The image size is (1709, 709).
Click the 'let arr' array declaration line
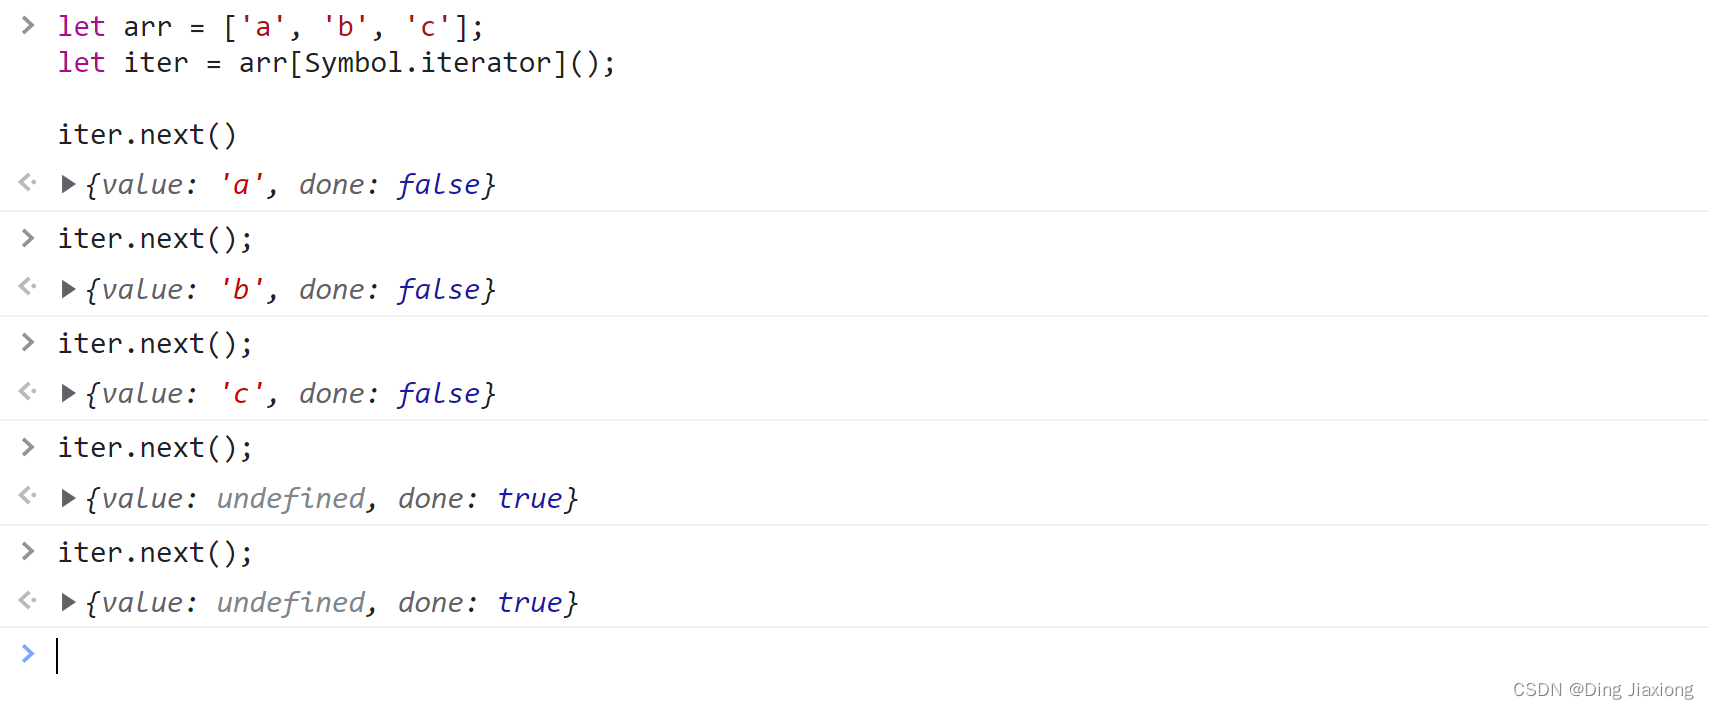(x=270, y=27)
